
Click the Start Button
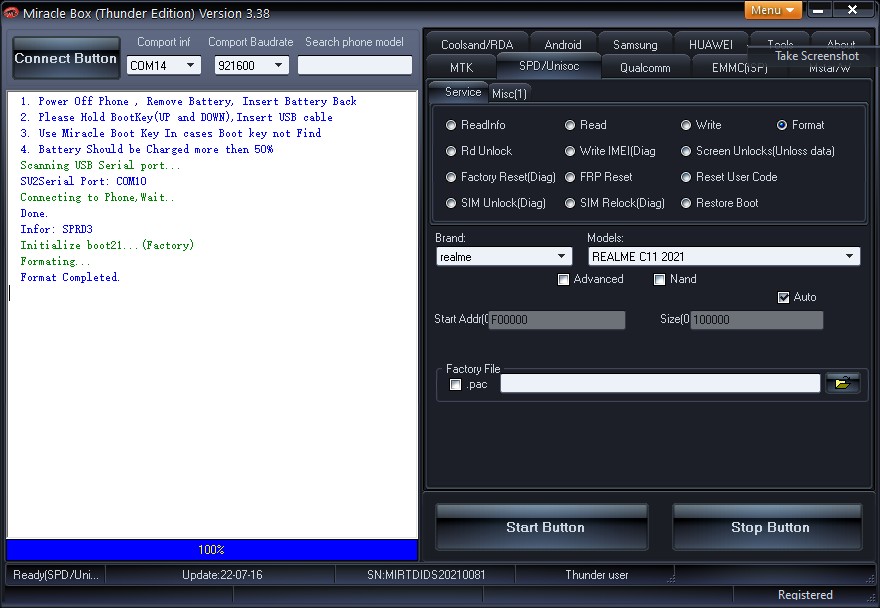pos(542,527)
